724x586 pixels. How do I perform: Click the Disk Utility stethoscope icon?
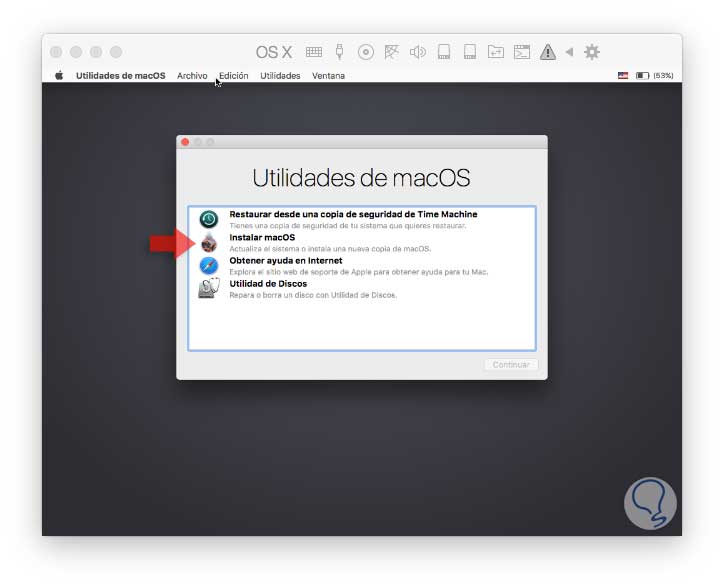point(209,289)
